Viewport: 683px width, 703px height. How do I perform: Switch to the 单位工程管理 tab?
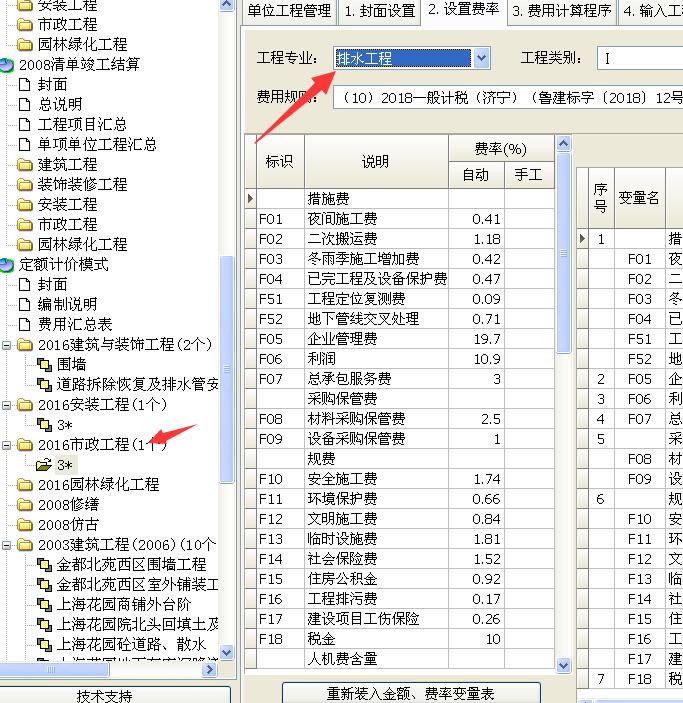289,10
